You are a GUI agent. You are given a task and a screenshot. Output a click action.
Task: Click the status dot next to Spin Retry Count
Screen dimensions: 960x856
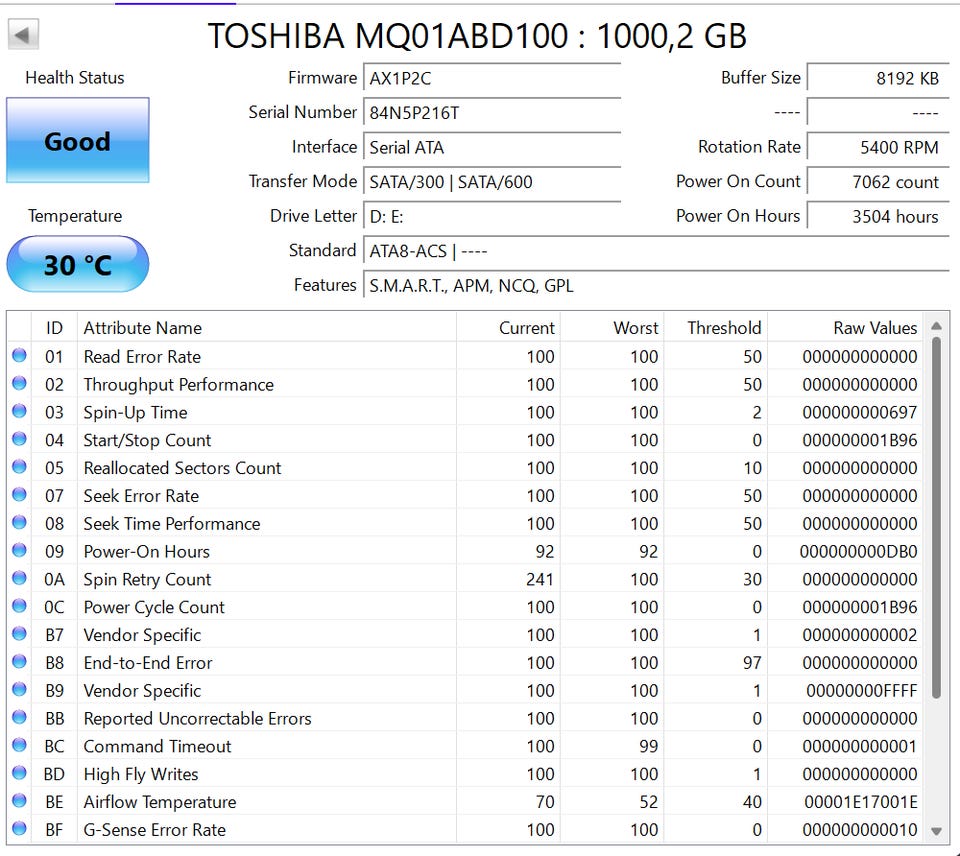(19, 579)
